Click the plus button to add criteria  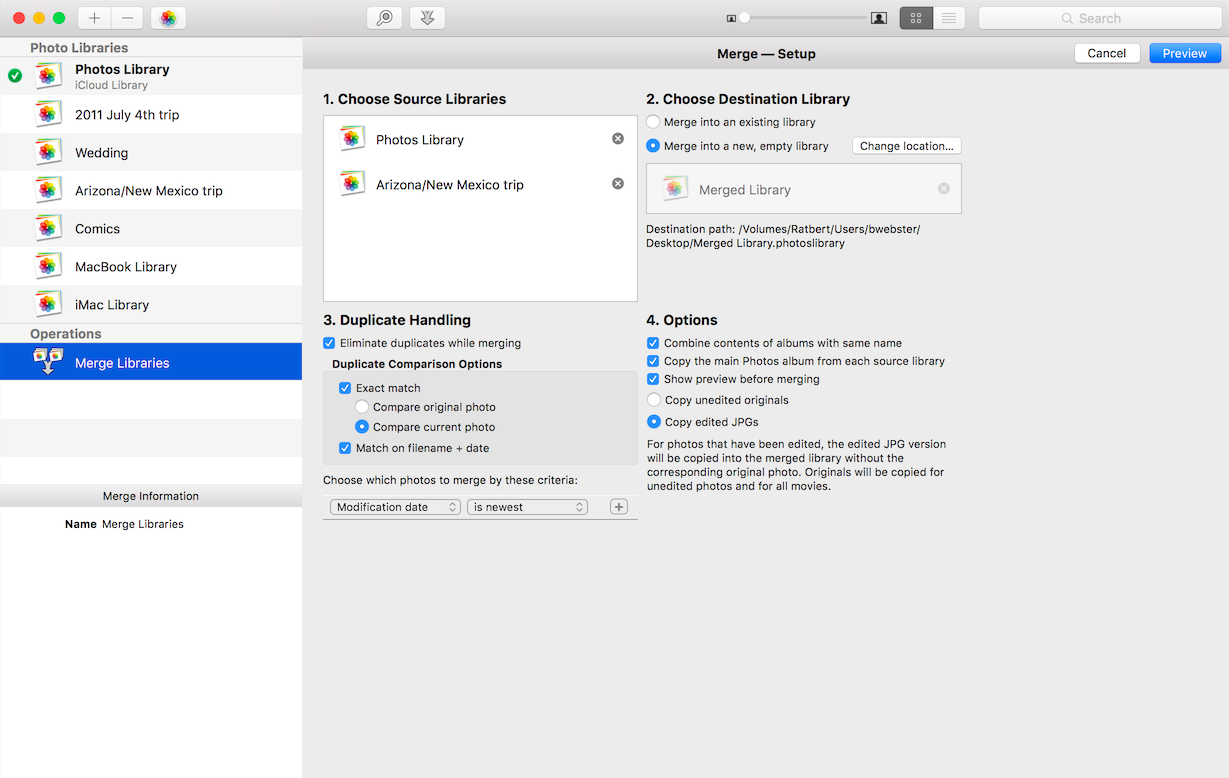619,507
